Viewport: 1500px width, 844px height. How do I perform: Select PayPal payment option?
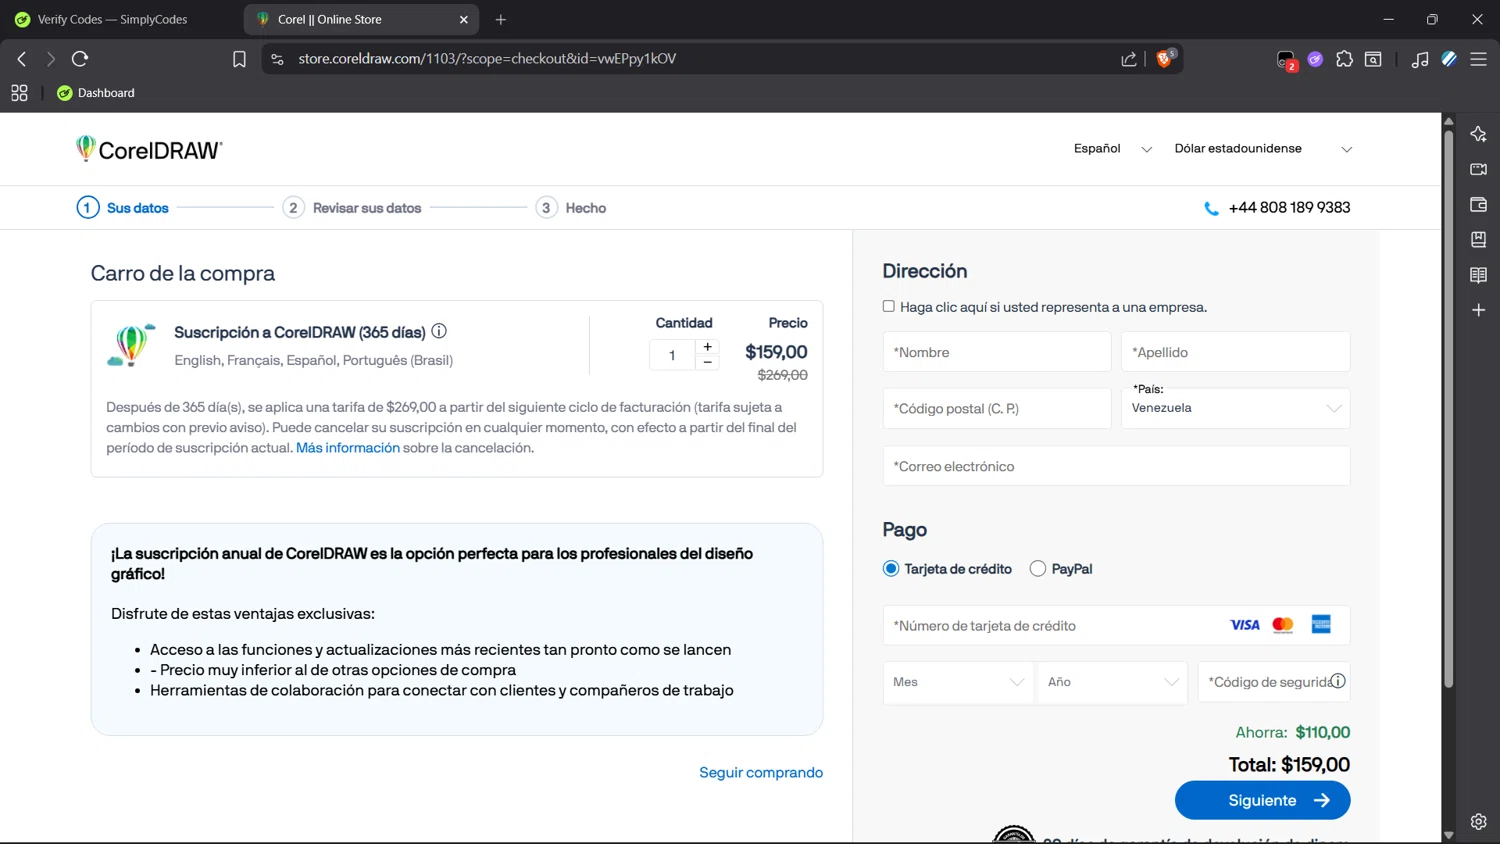1038,569
